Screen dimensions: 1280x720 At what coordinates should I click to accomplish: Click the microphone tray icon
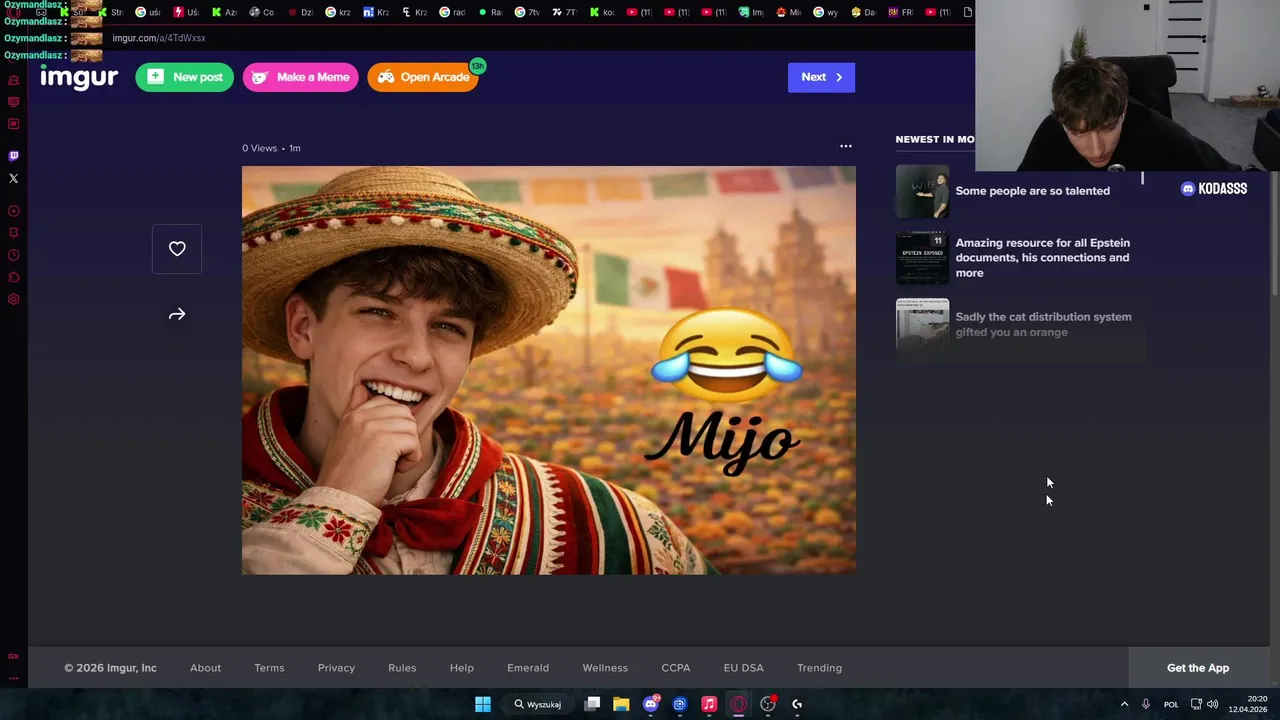coord(1146,704)
